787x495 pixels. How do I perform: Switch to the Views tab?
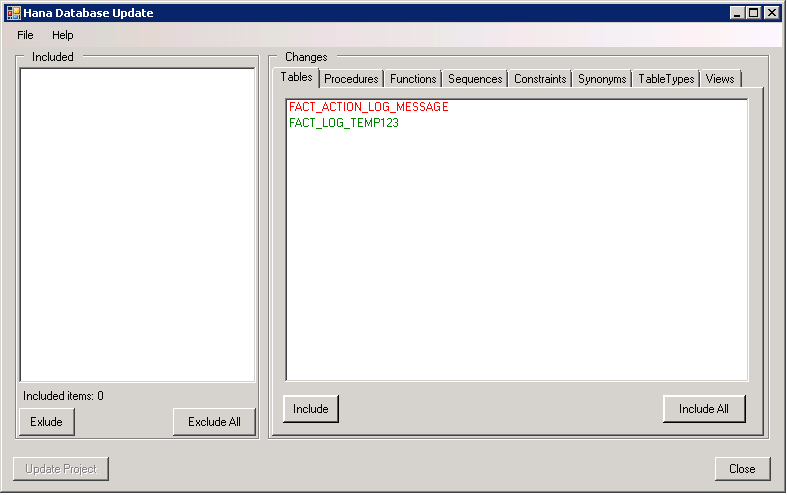click(720, 79)
